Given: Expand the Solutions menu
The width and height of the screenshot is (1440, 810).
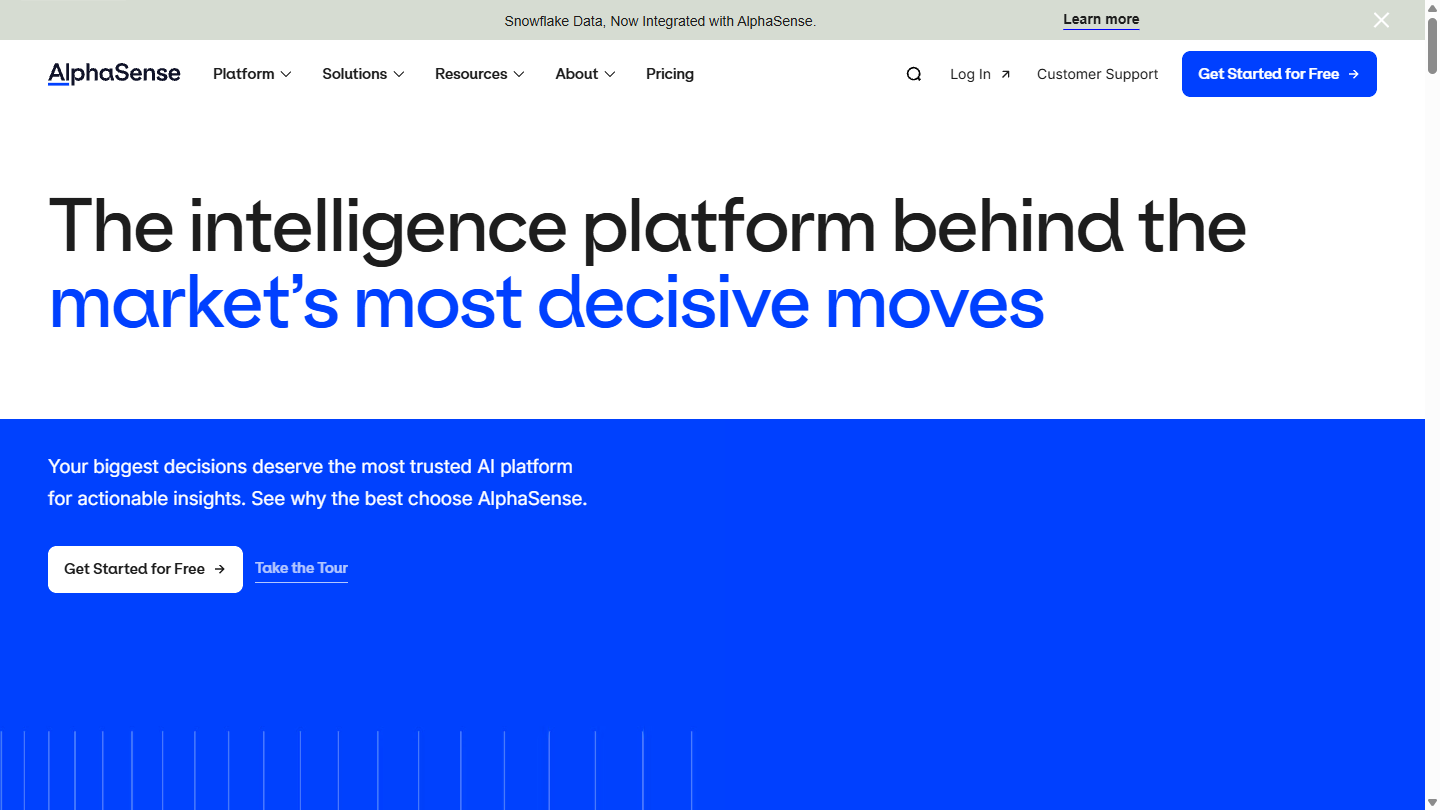Looking at the screenshot, I should pyautogui.click(x=363, y=74).
